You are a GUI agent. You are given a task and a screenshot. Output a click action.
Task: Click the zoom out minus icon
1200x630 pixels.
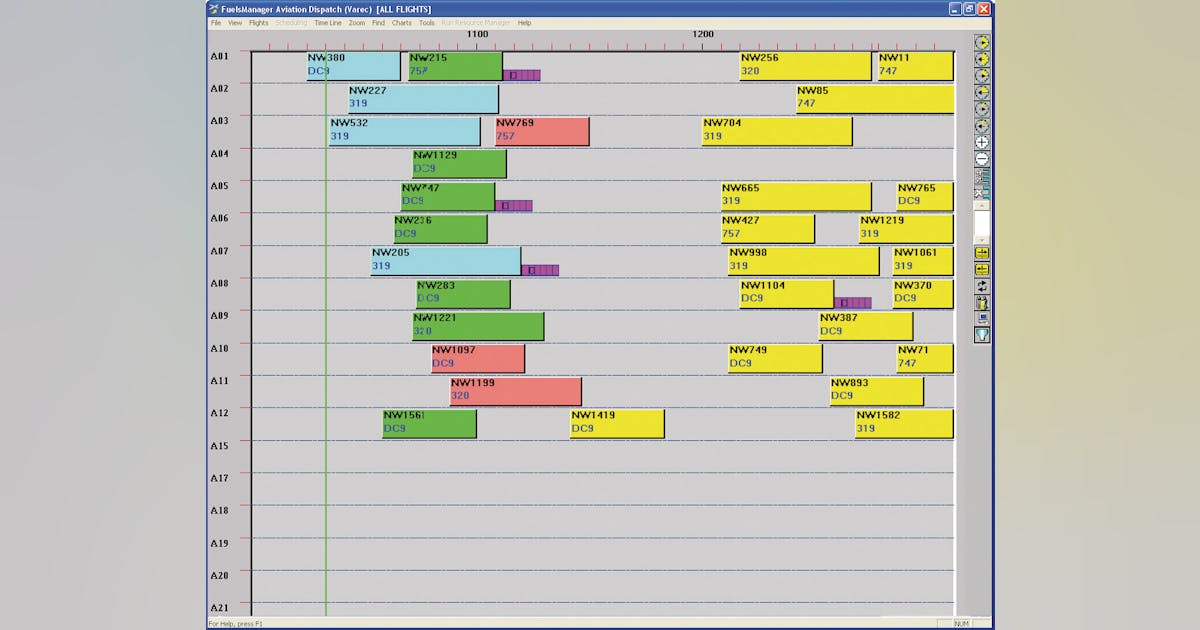[982, 159]
